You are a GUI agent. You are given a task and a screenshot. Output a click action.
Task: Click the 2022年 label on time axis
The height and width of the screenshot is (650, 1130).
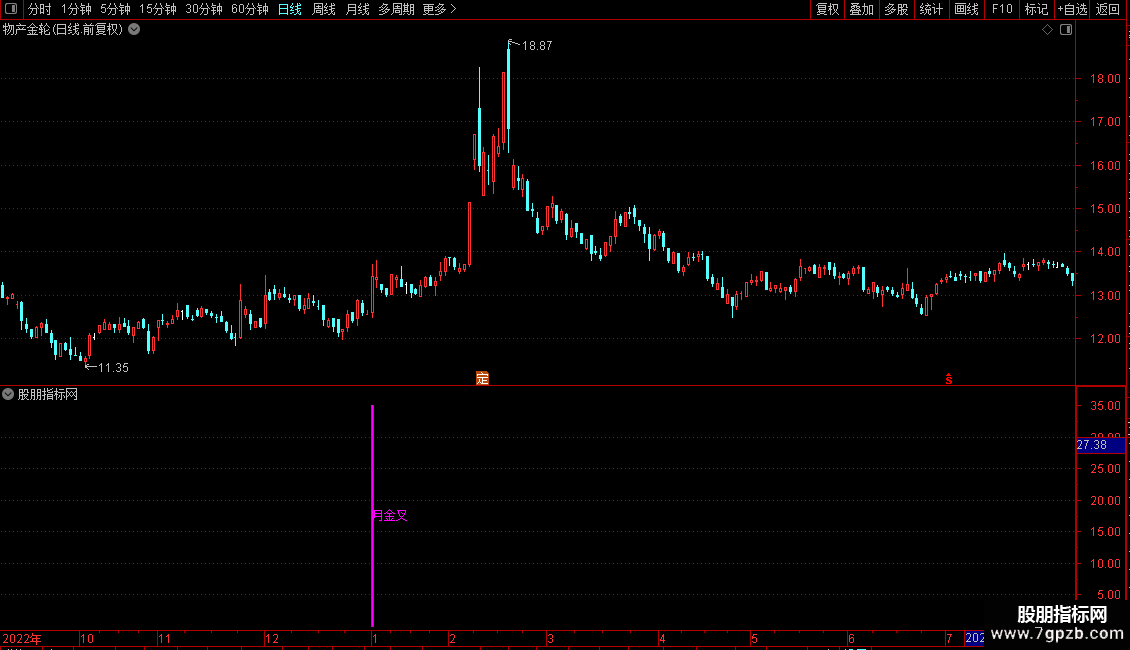pyautogui.click(x=22, y=638)
